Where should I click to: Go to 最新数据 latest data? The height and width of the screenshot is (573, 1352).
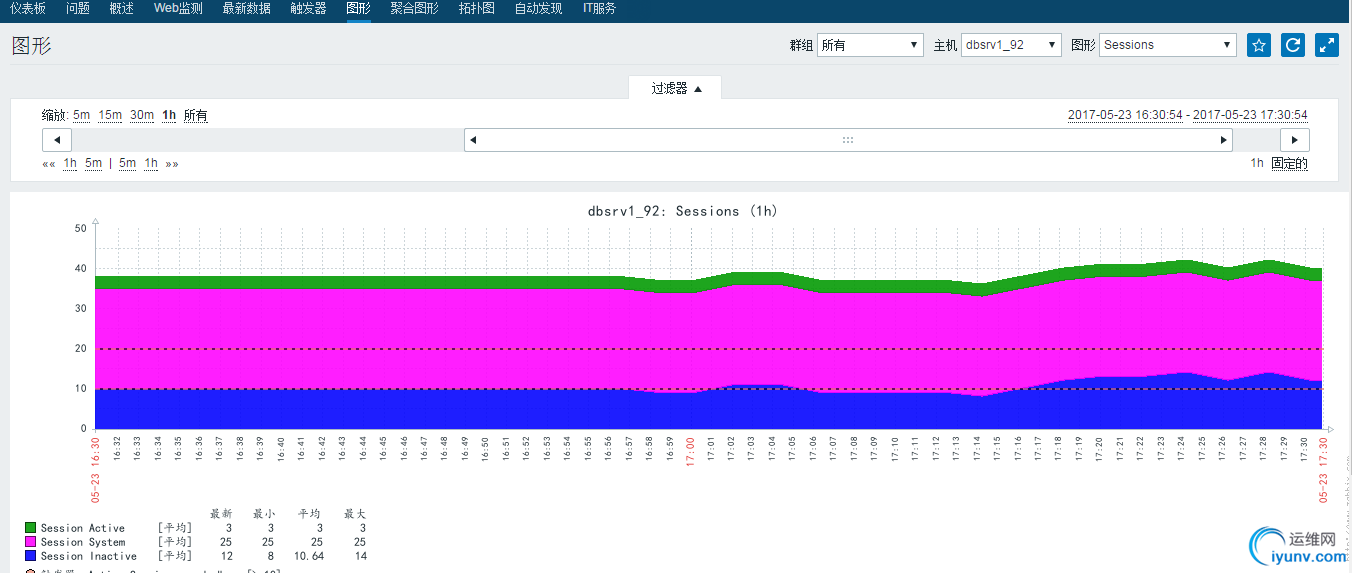246,9
